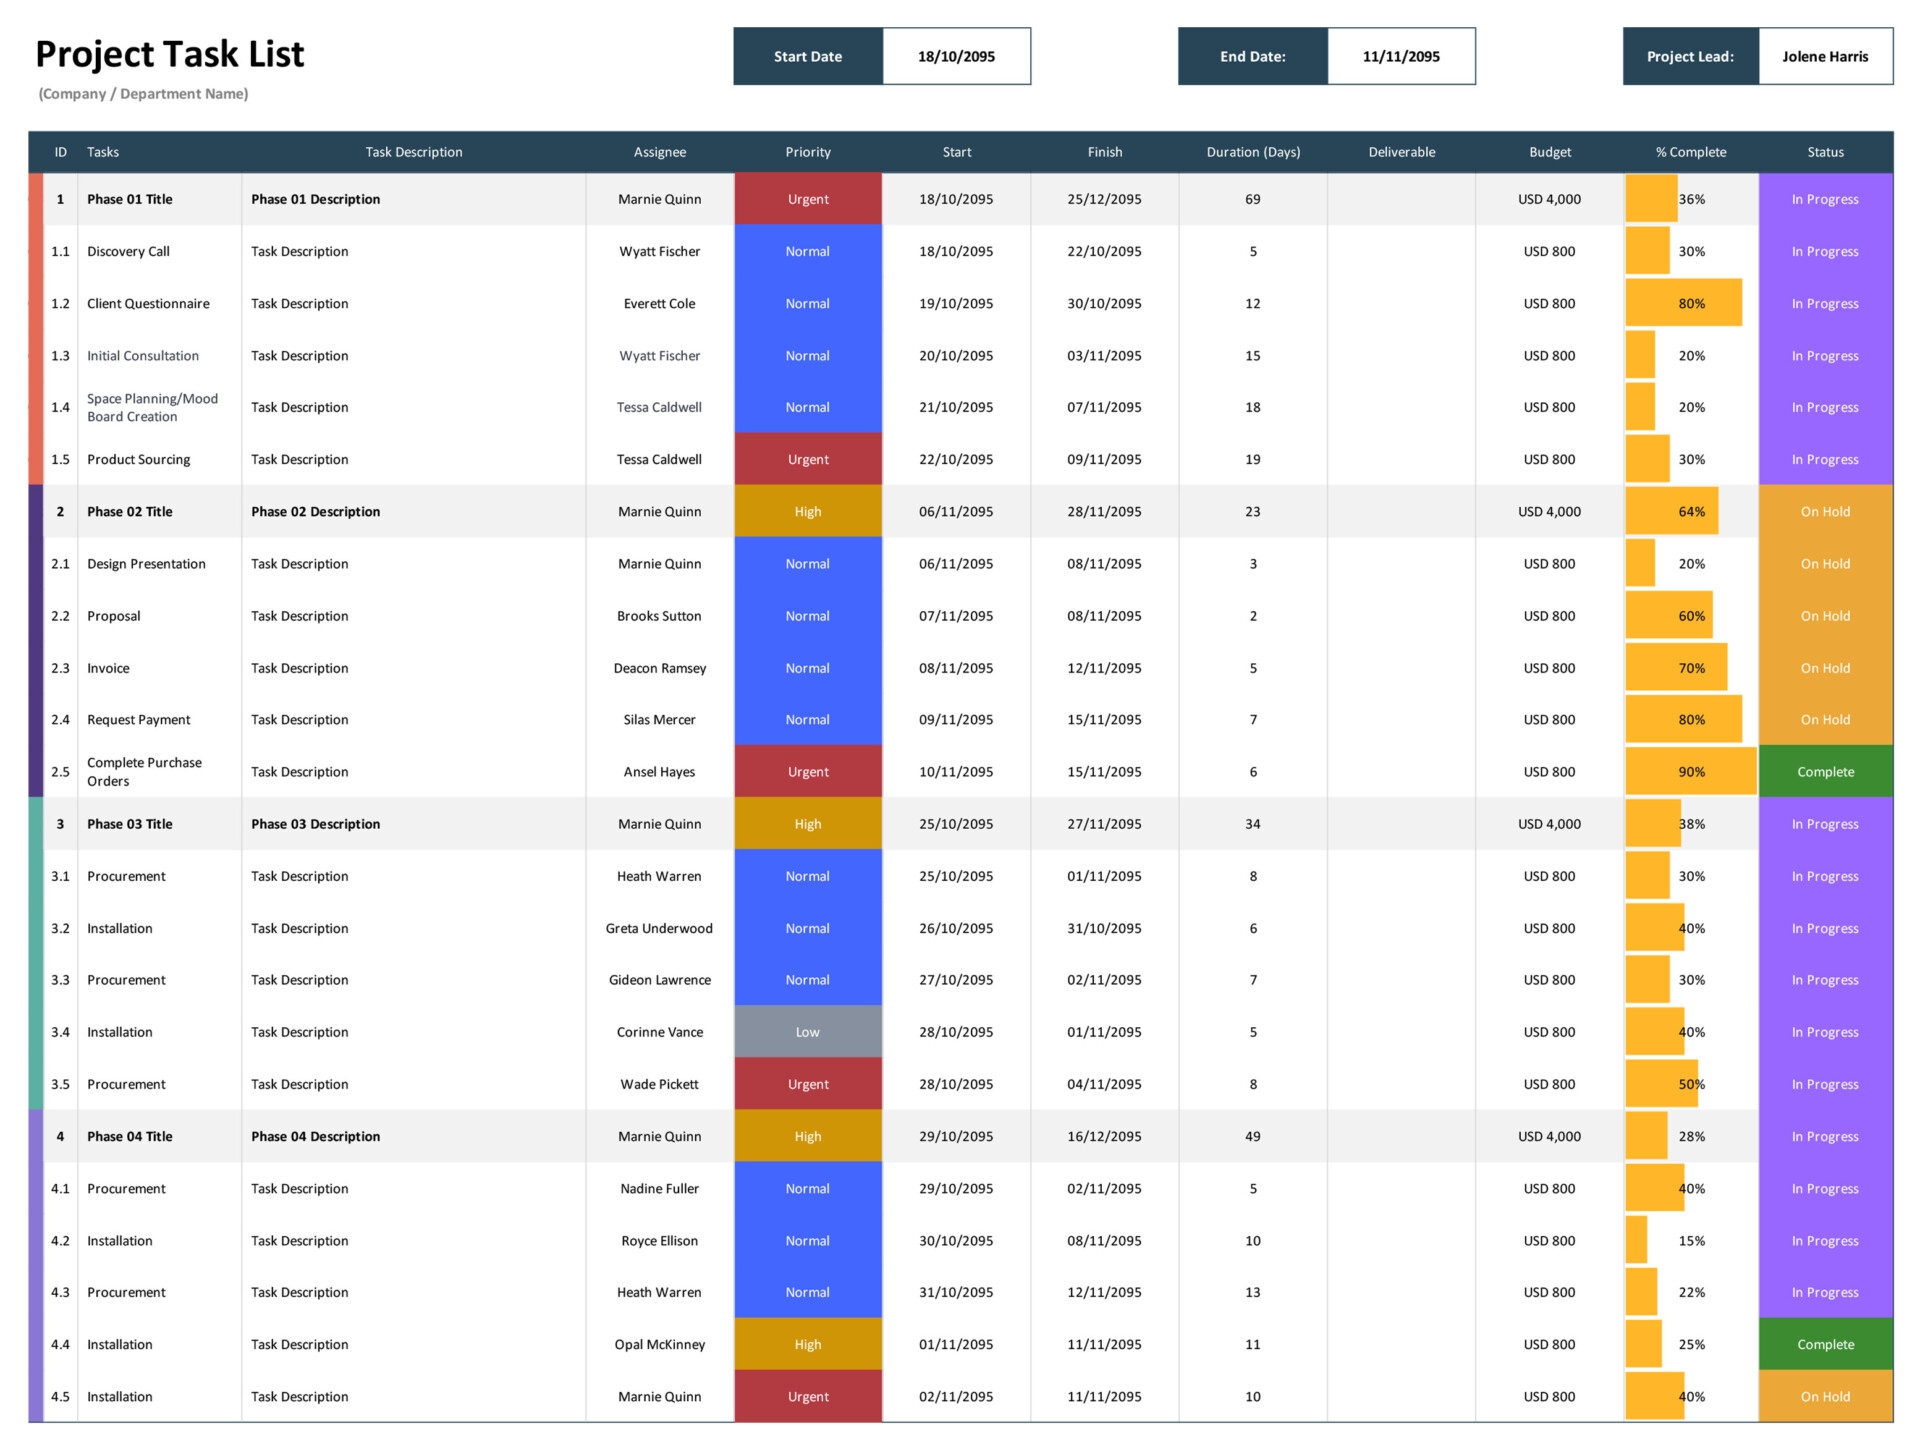Screen dimensions: 1920x1450
Task: Click the Start Date value 18/10/2095
Action: (955, 56)
